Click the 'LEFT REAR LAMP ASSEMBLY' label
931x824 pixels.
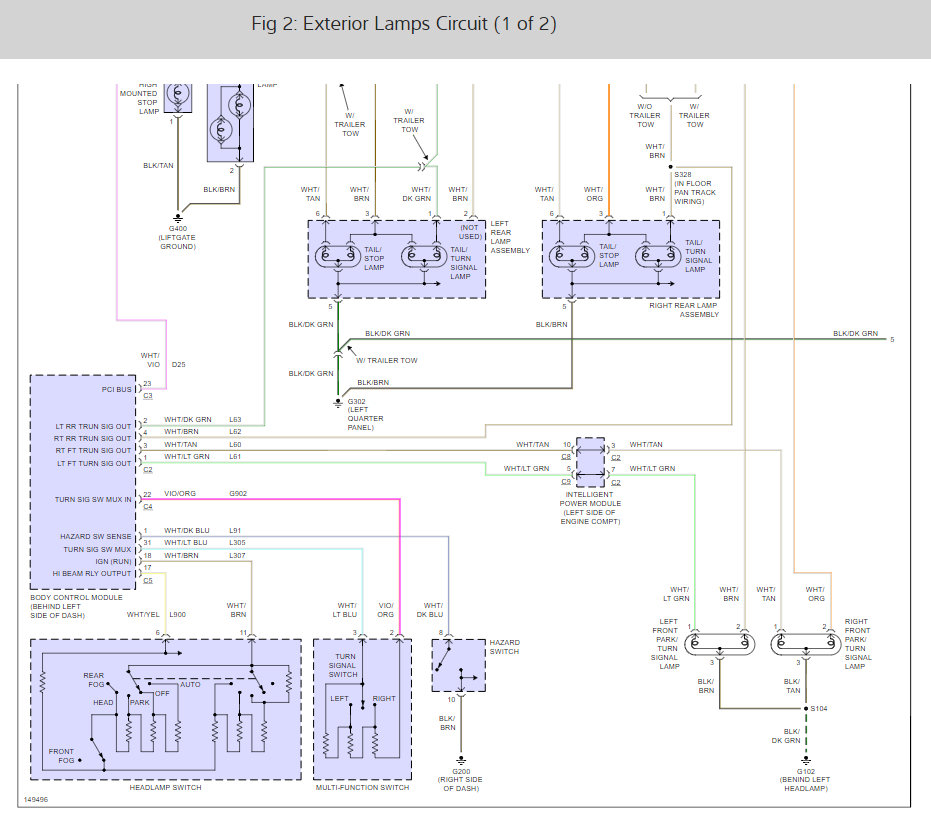click(509, 237)
